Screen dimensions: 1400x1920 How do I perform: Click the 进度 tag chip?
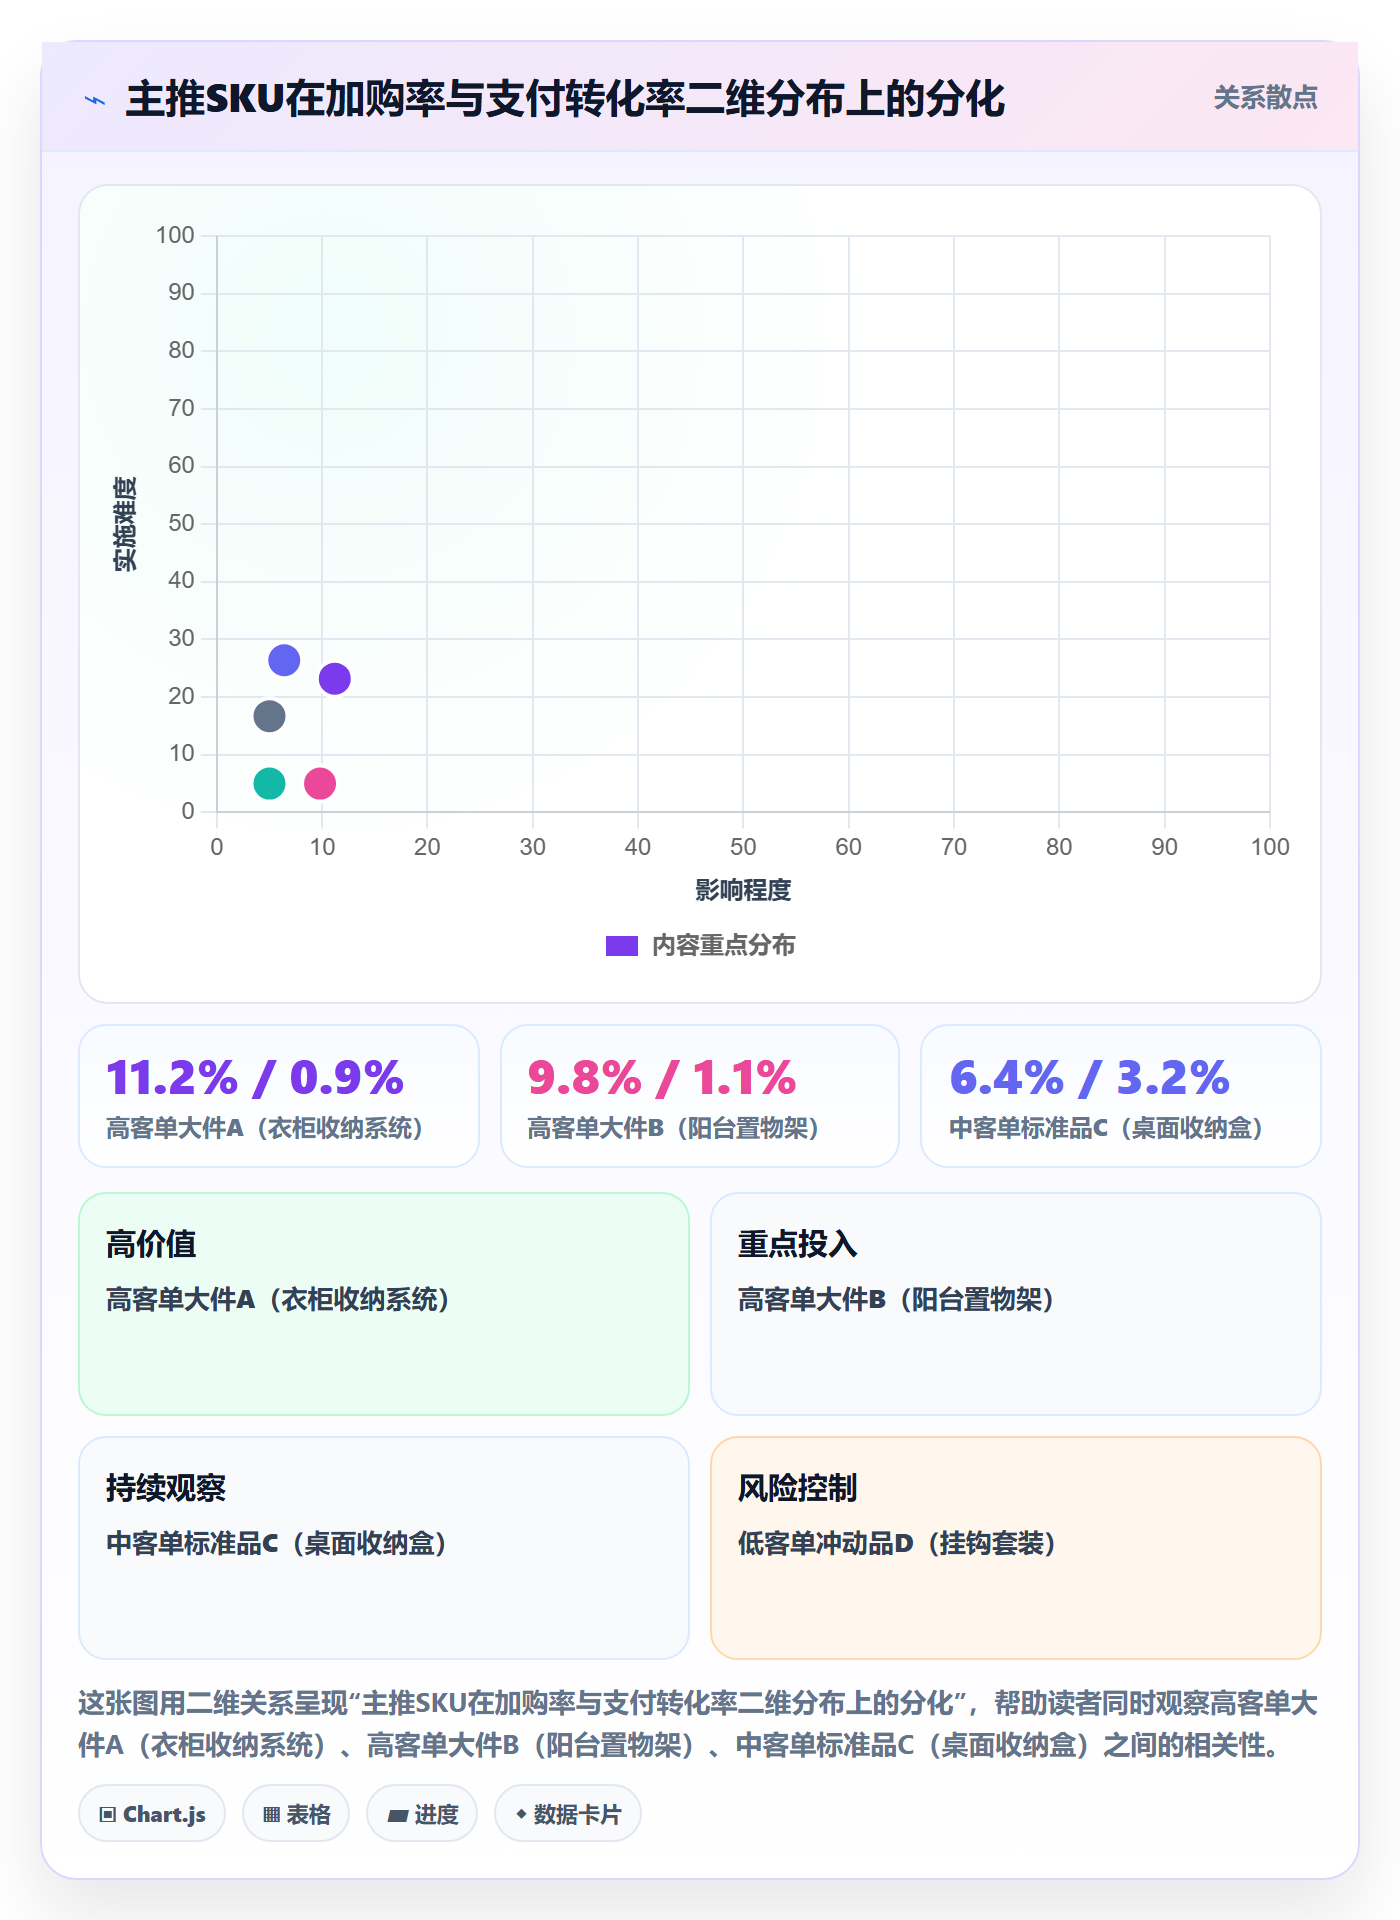(x=422, y=1813)
